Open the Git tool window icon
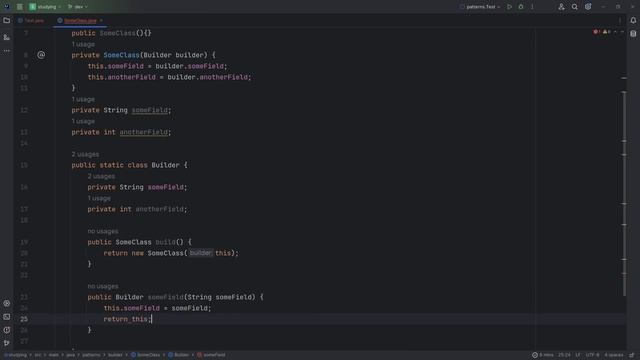This screenshot has width=640, height=360. point(7,343)
